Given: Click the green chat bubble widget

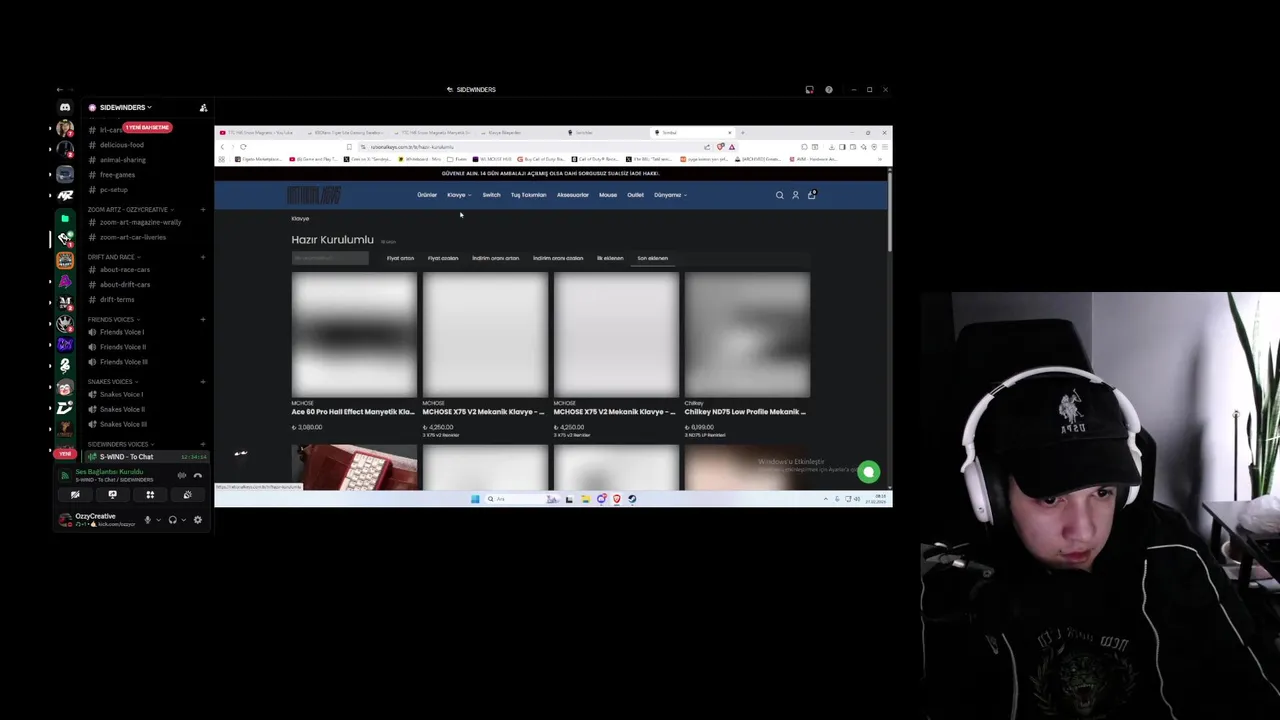Looking at the screenshot, I should [868, 472].
